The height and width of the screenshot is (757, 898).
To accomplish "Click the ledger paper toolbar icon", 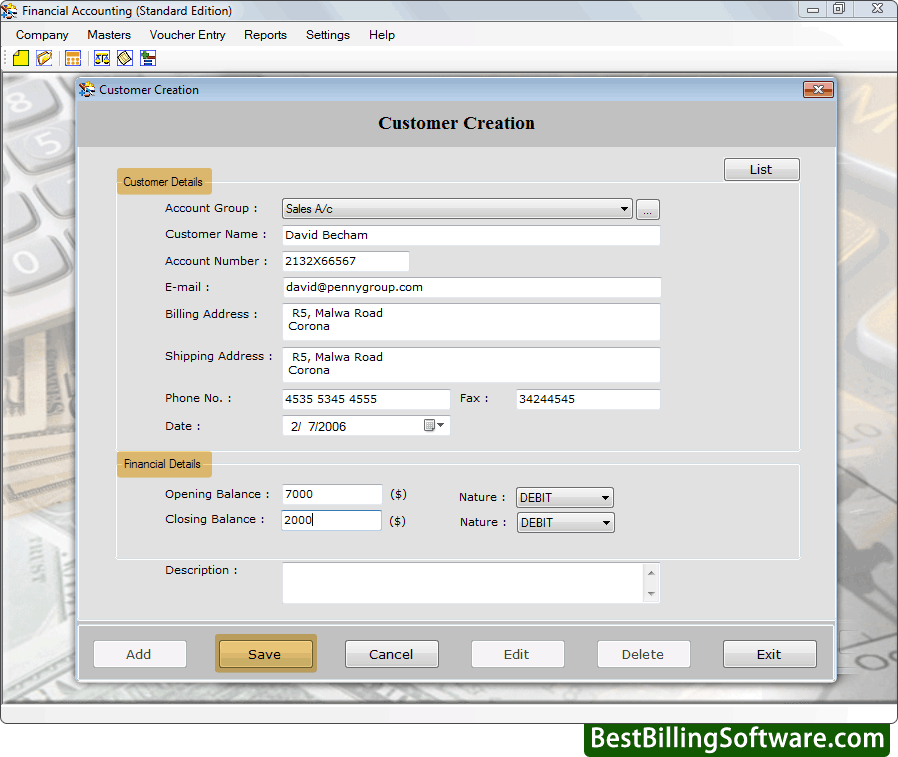I will [125, 58].
